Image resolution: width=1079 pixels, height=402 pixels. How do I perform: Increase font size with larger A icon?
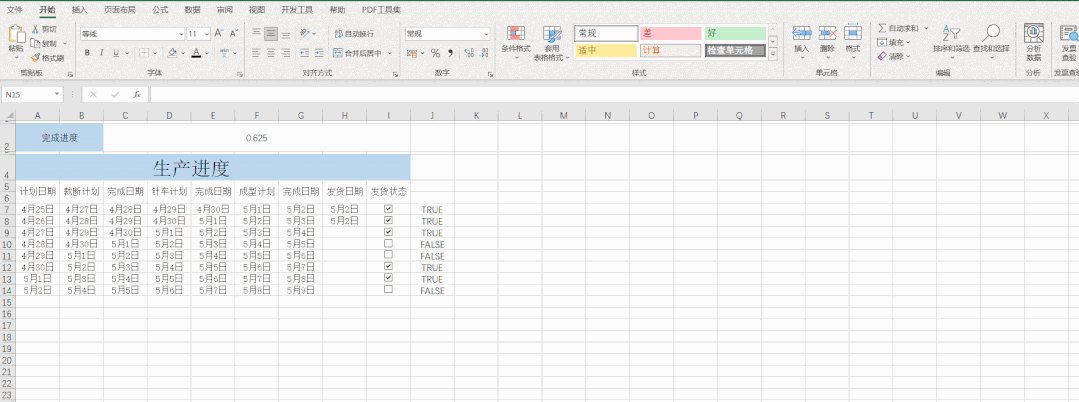click(218, 33)
